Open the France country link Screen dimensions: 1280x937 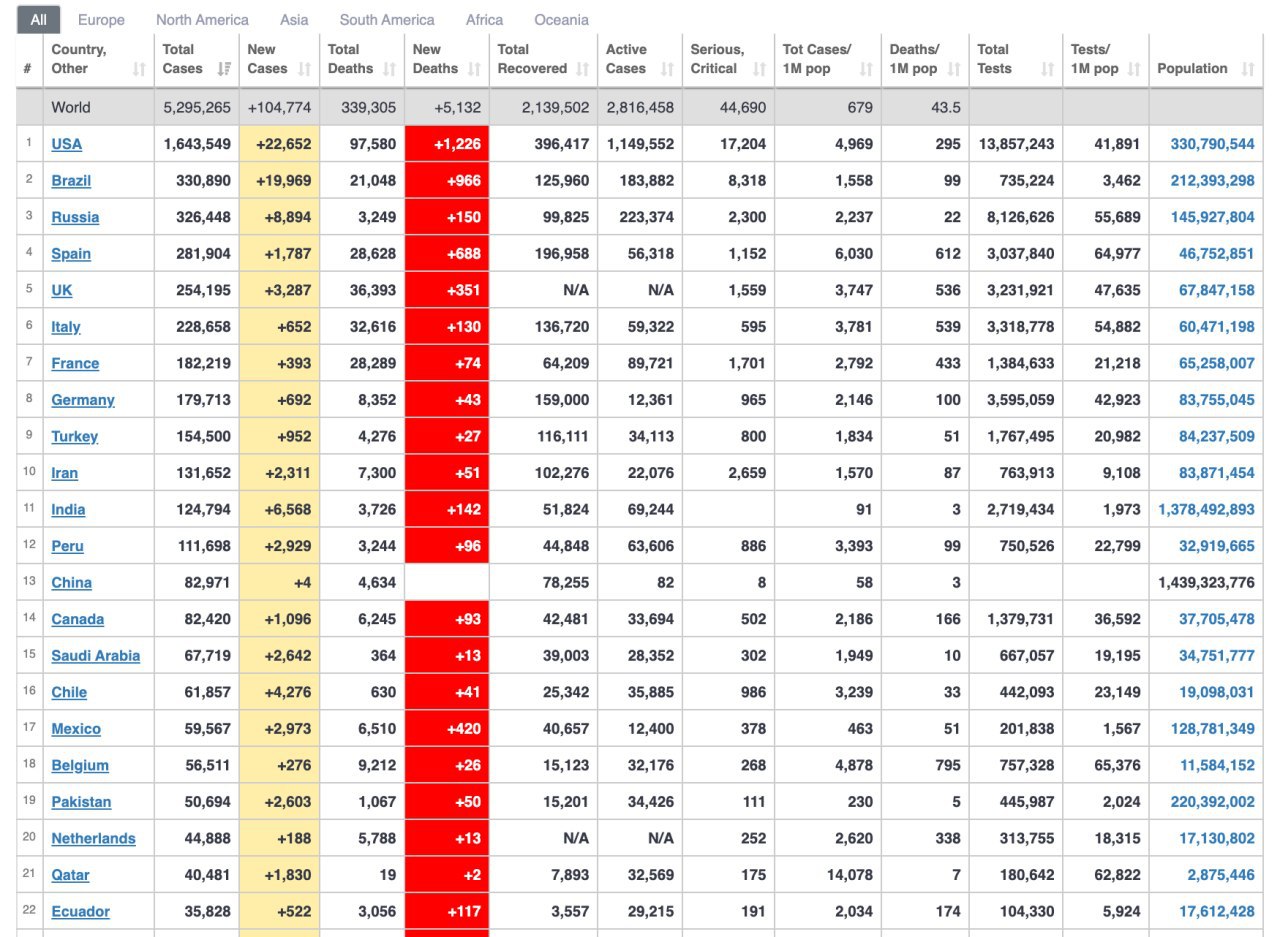point(75,363)
